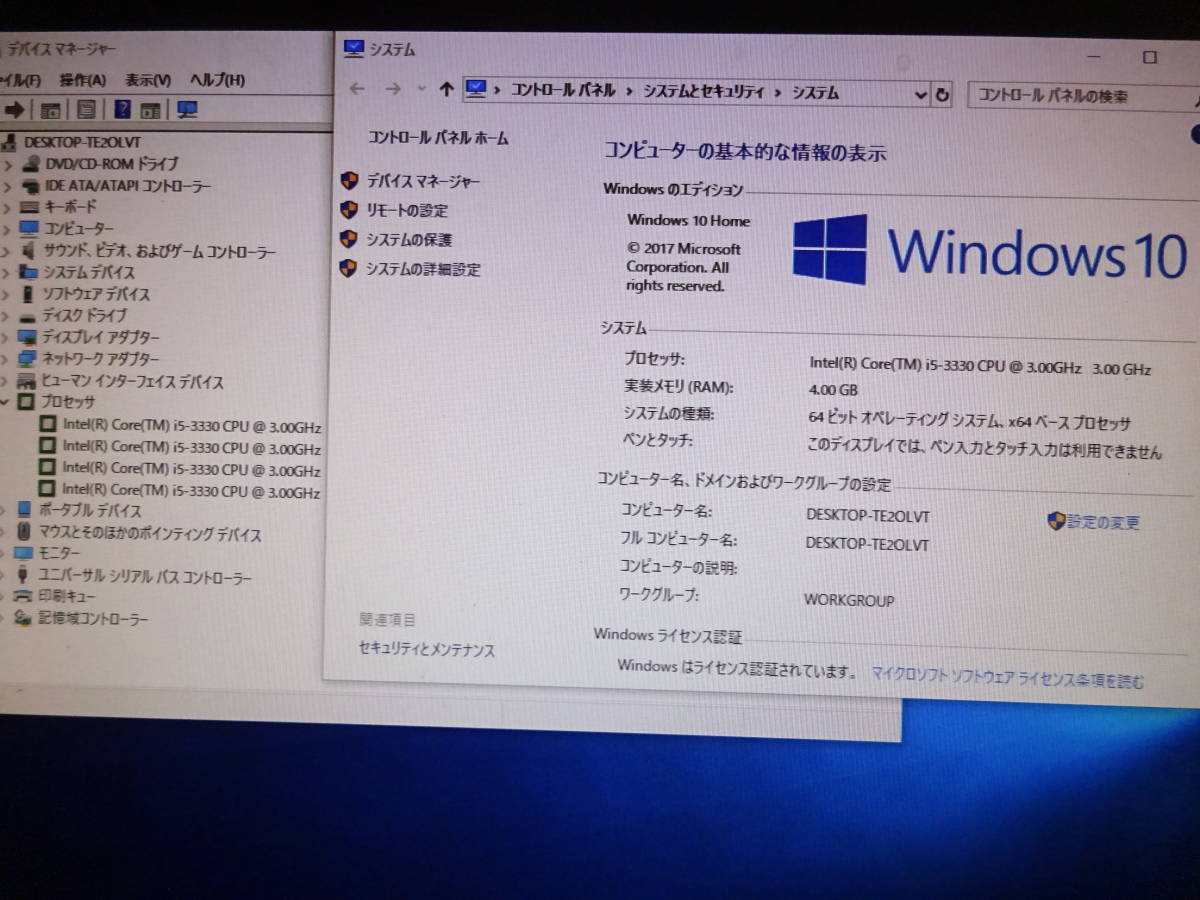The height and width of the screenshot is (900, 1200).
Task: Select the first Intel Core i5-3330 processor entry
Action: tap(192, 426)
